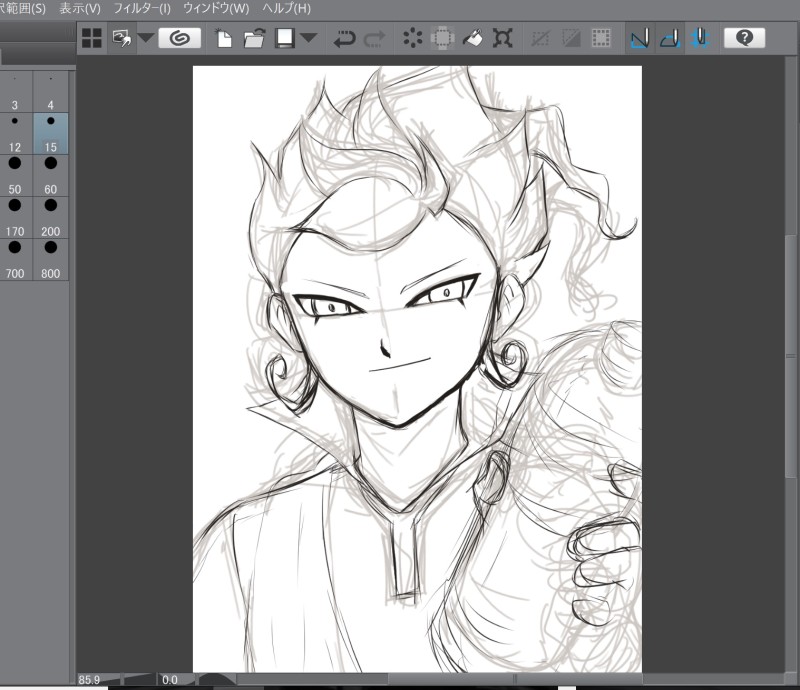Click the grid quick-access icon

tap(92, 38)
